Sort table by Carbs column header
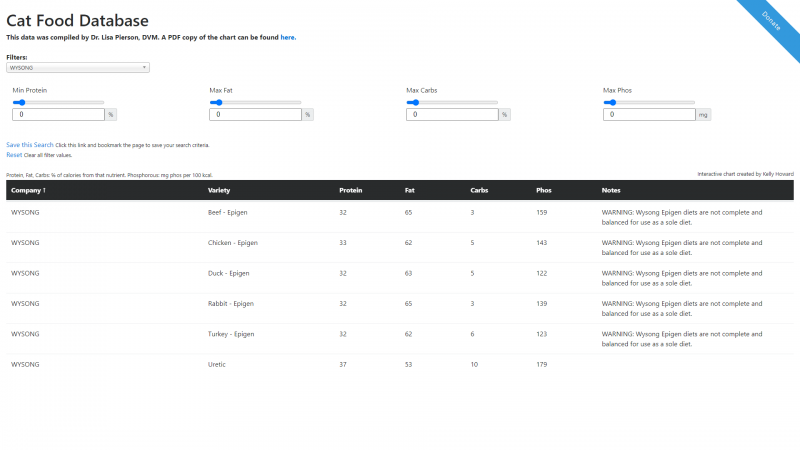This screenshot has height=450, width=800. point(480,190)
